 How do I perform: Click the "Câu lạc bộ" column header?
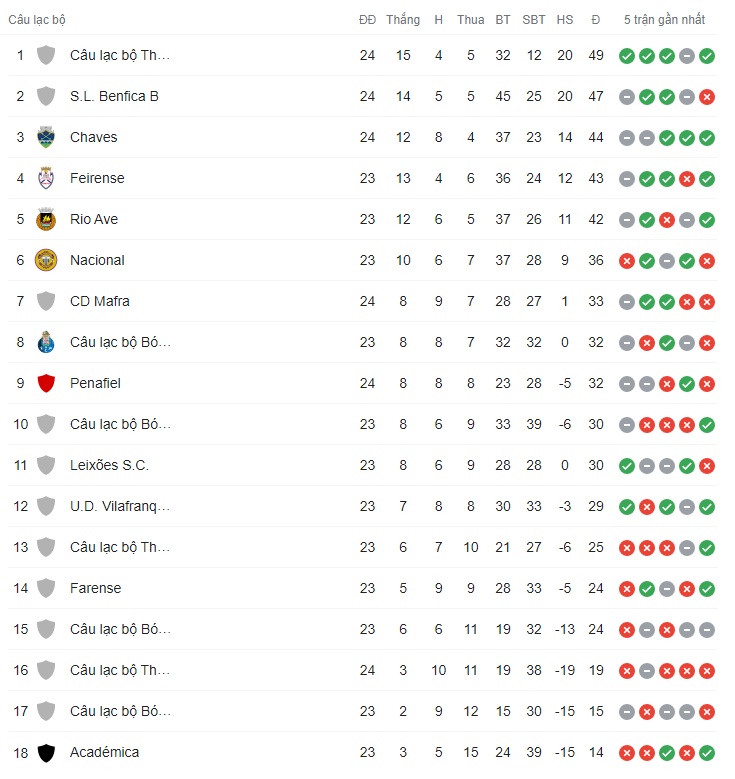[37, 19]
